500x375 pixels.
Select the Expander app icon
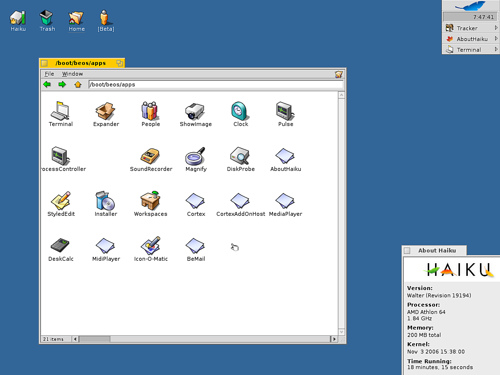[105, 111]
